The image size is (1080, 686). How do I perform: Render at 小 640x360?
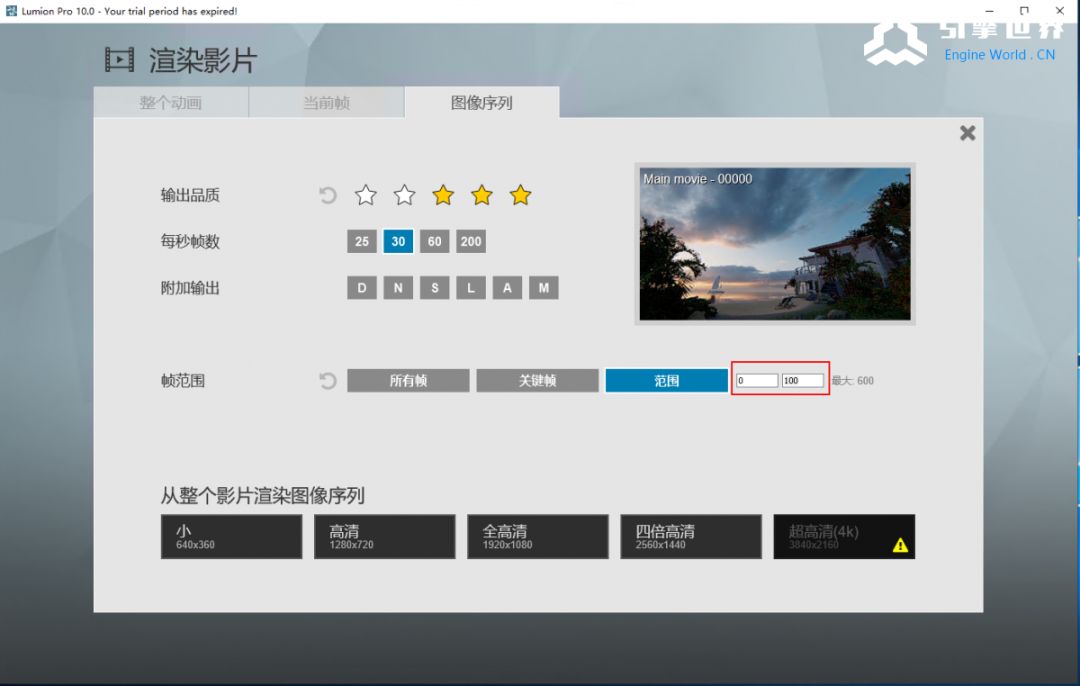click(x=231, y=537)
